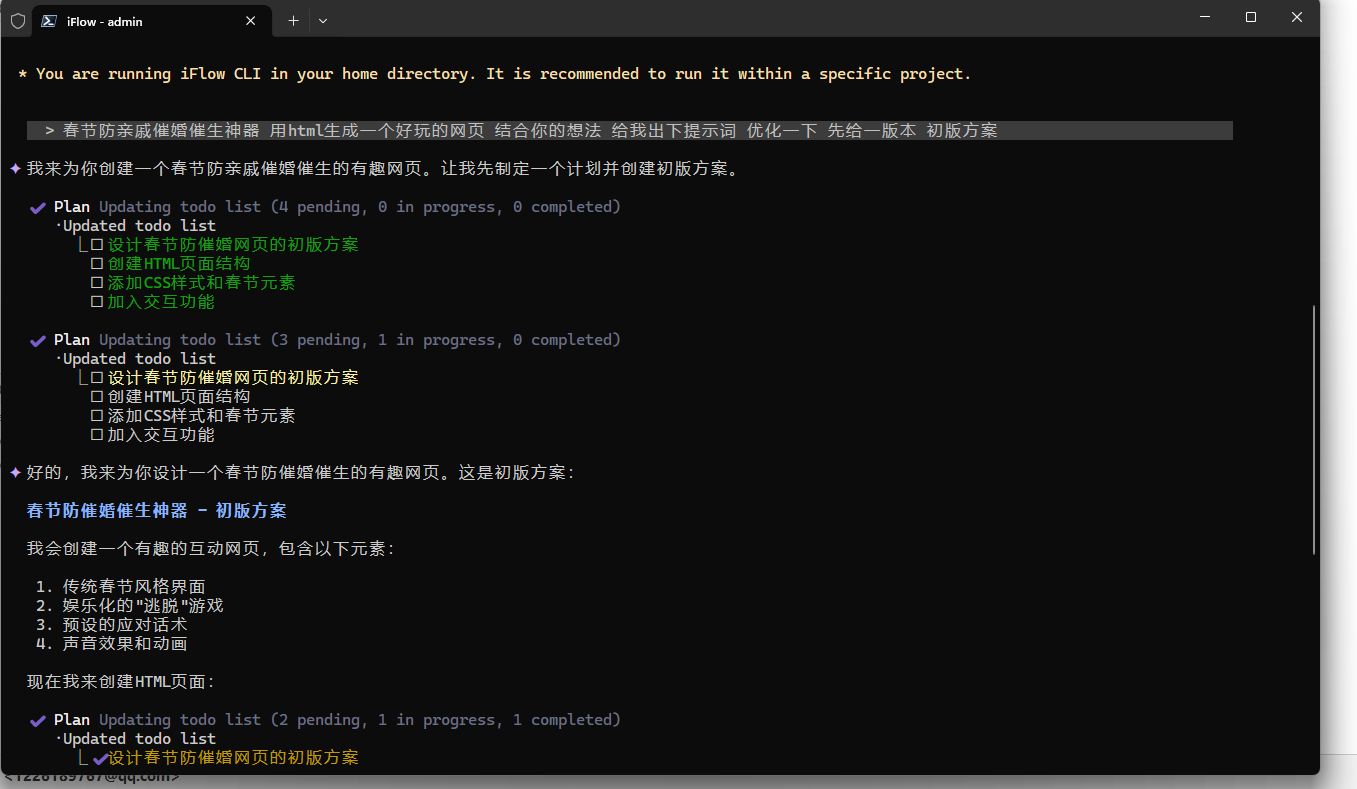
Task: Click the checkmark beside Plan with 4 pending
Action: coord(38,207)
